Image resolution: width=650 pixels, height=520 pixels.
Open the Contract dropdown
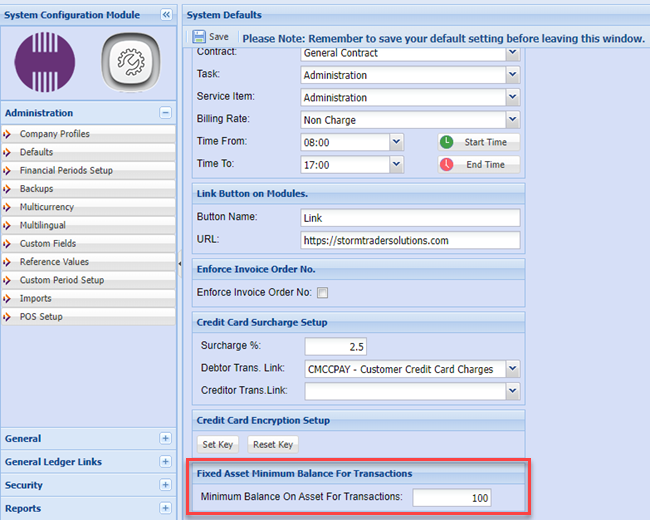point(513,53)
